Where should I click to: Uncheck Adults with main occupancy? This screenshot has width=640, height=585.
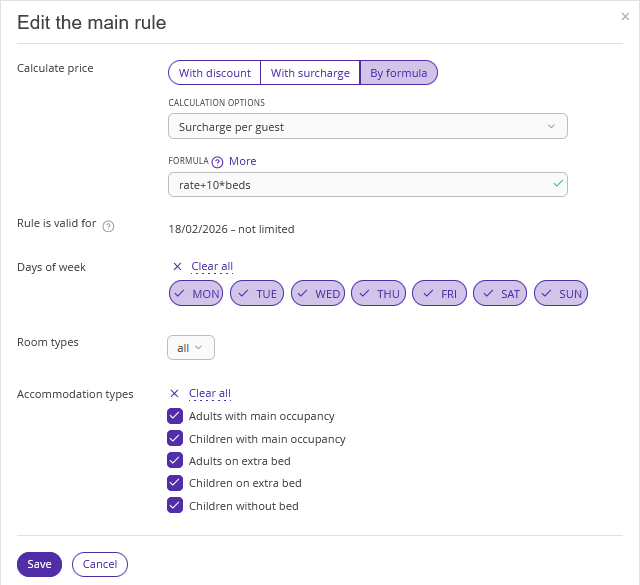coord(175,416)
